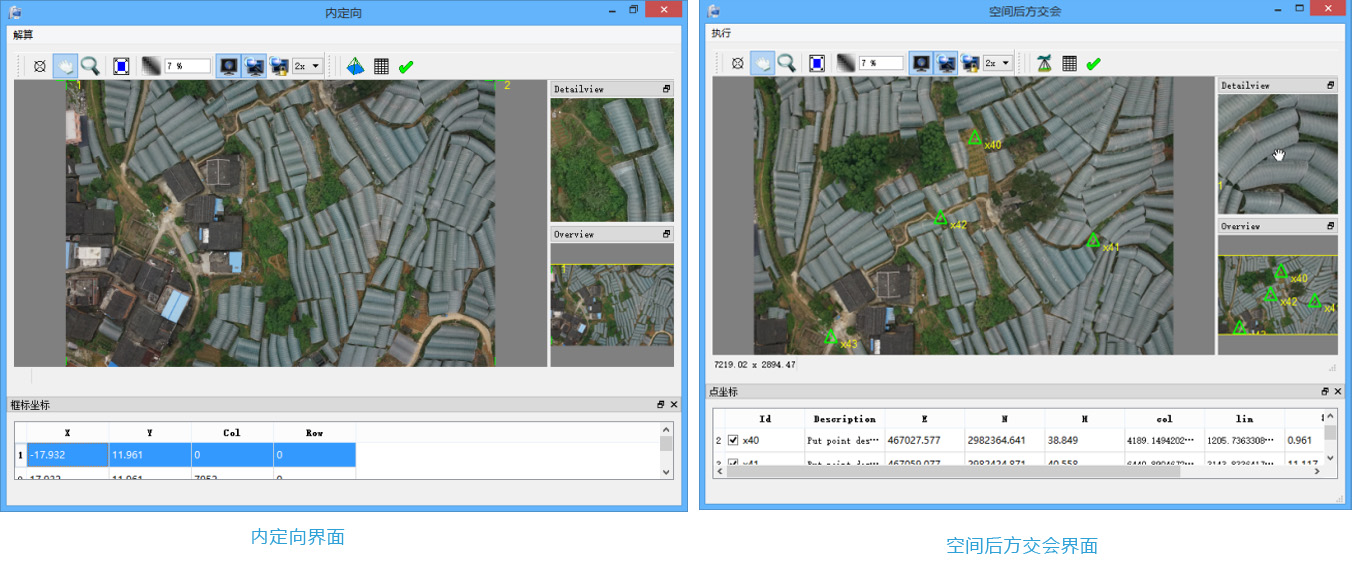Click the crosshair measure tool in 空间后方交会 toolbar

(738, 63)
